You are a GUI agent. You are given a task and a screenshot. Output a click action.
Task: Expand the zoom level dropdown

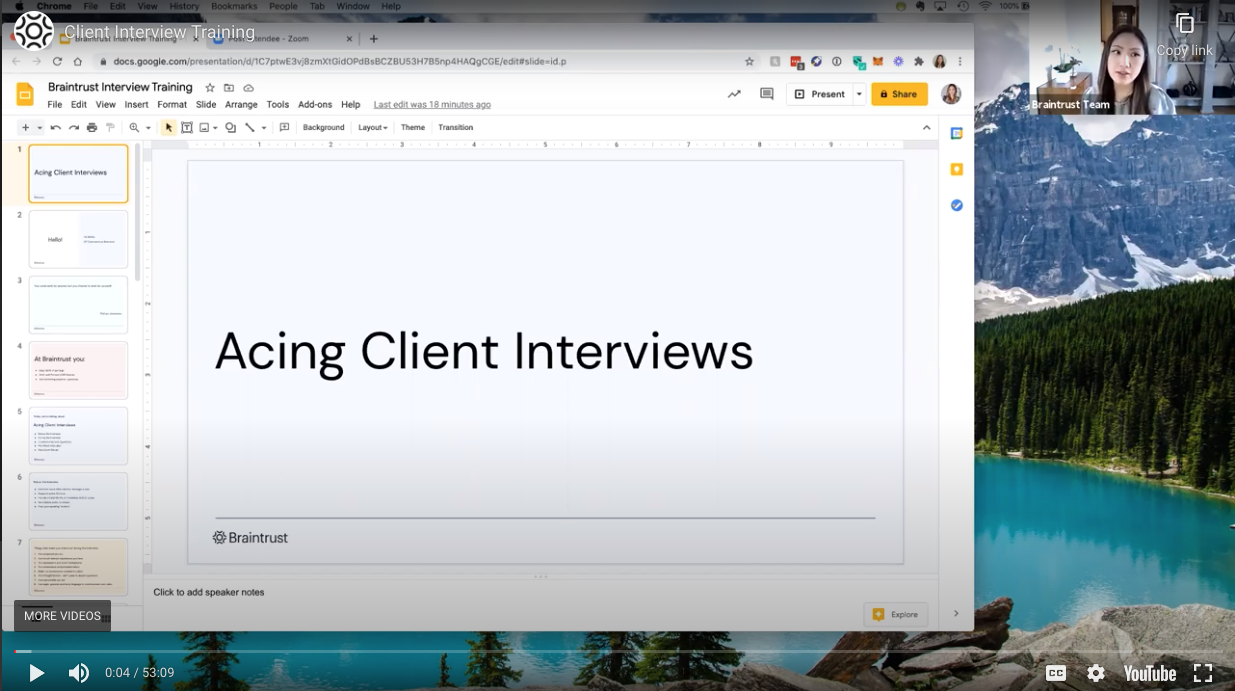pos(148,128)
